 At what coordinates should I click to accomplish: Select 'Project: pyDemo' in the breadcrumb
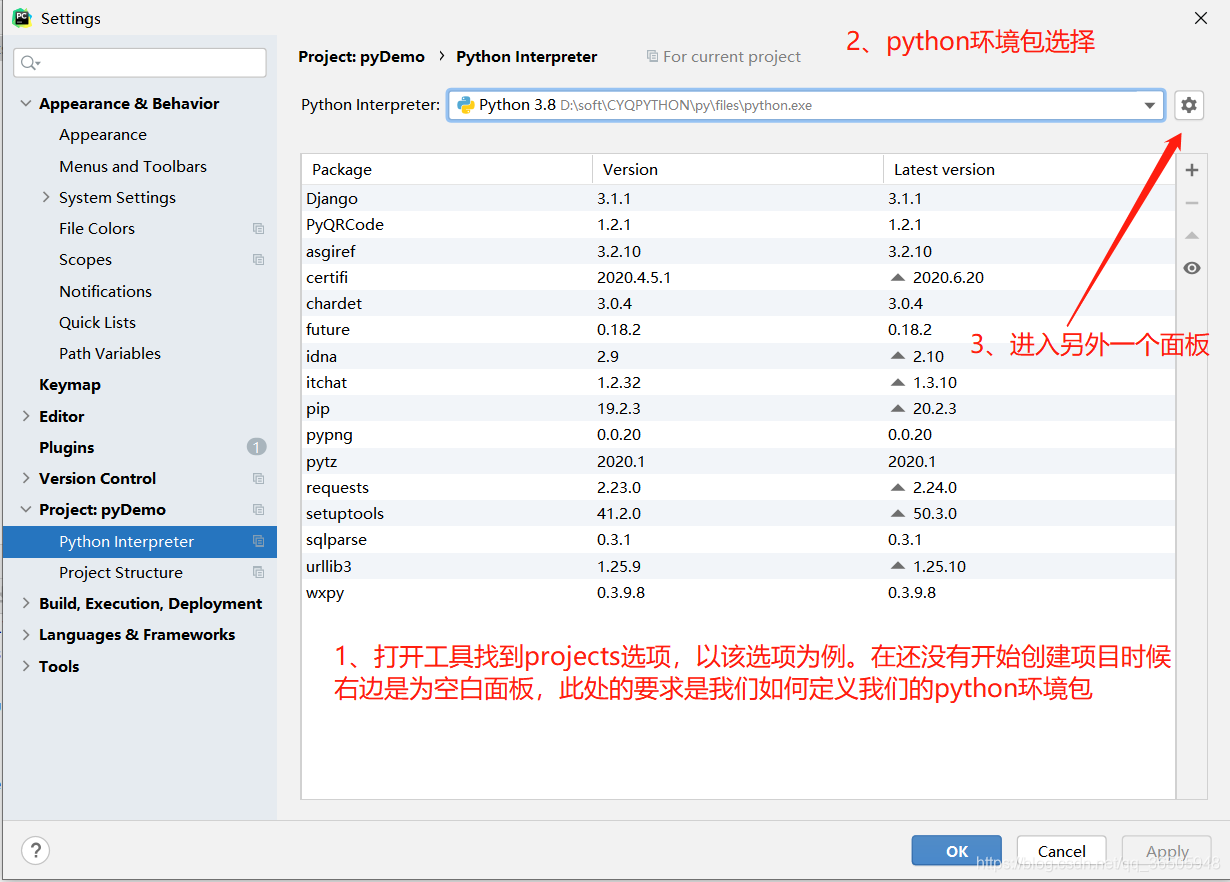coord(362,56)
